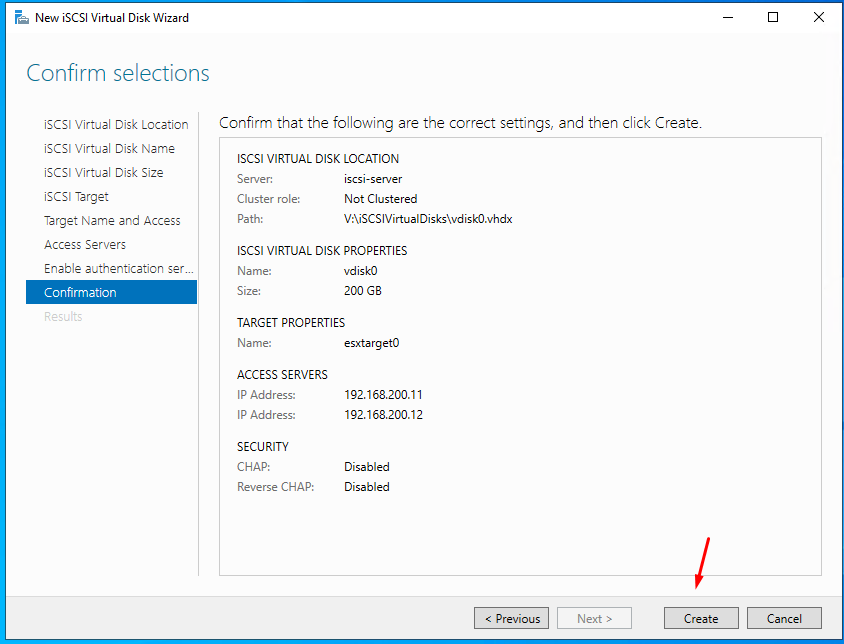Viewport: 844px width, 644px height.
Task: Click the 200 GB size value
Action: click(362, 291)
